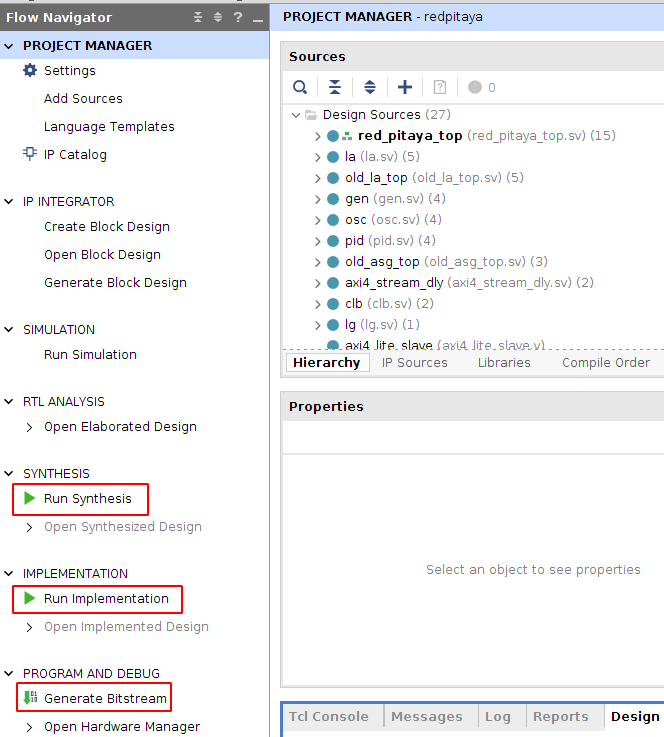Open the Log tab
664x737 pixels.
pyautogui.click(x=497, y=716)
